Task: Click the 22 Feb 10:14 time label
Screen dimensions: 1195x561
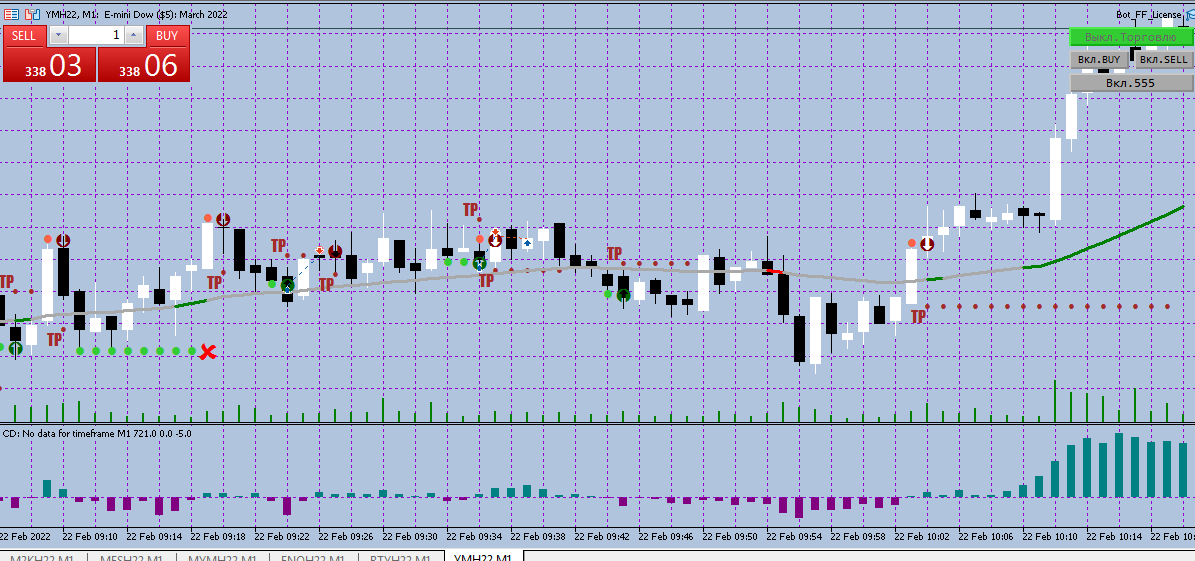Action: (1114, 536)
